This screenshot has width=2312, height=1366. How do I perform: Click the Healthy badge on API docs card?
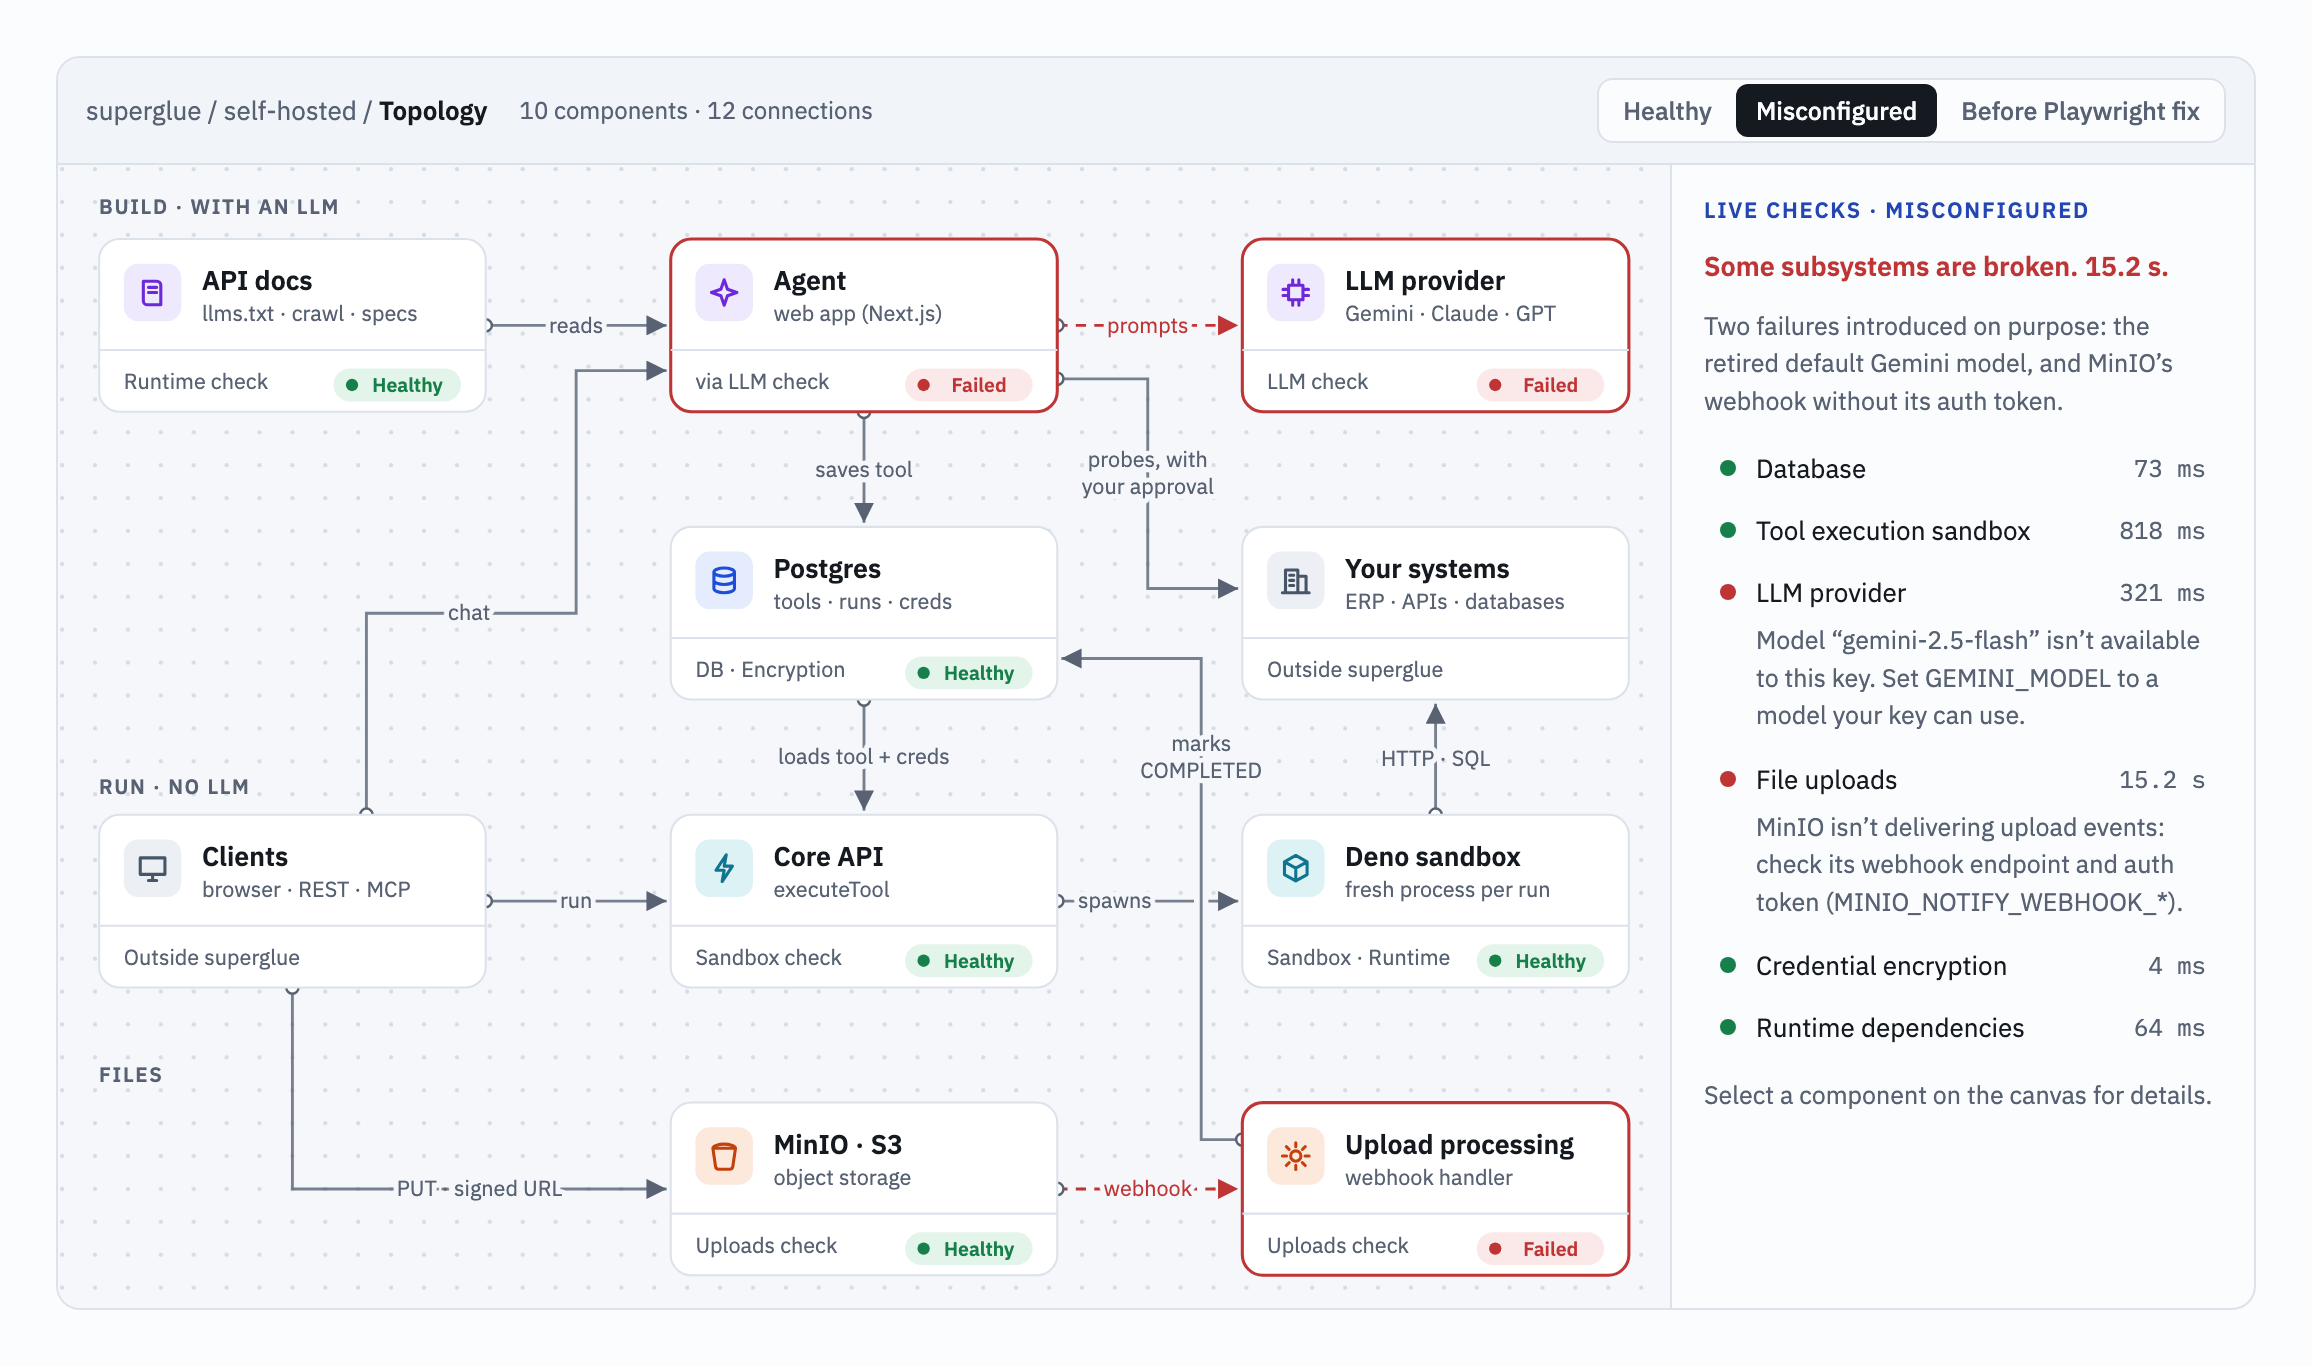point(397,385)
